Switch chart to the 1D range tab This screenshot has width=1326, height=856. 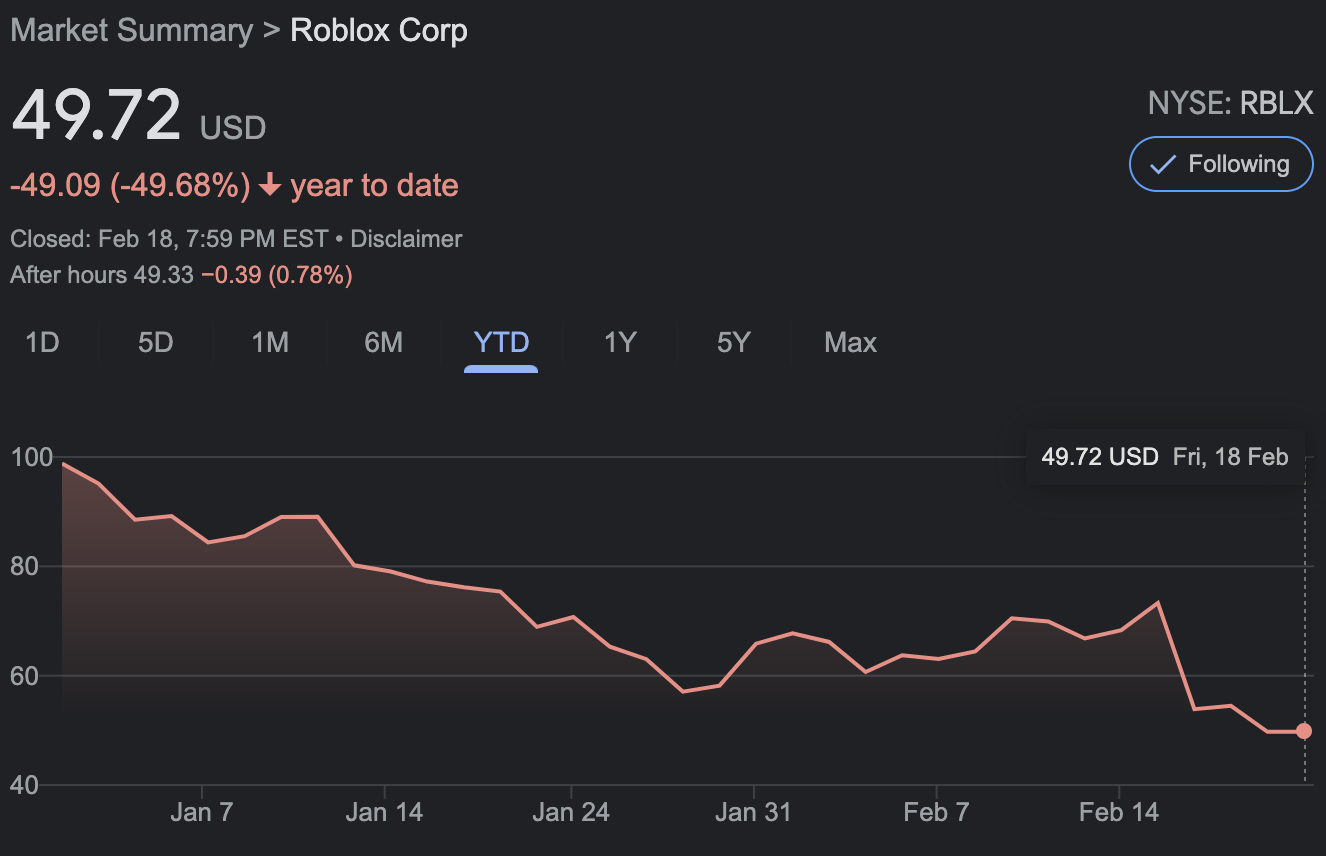click(43, 343)
